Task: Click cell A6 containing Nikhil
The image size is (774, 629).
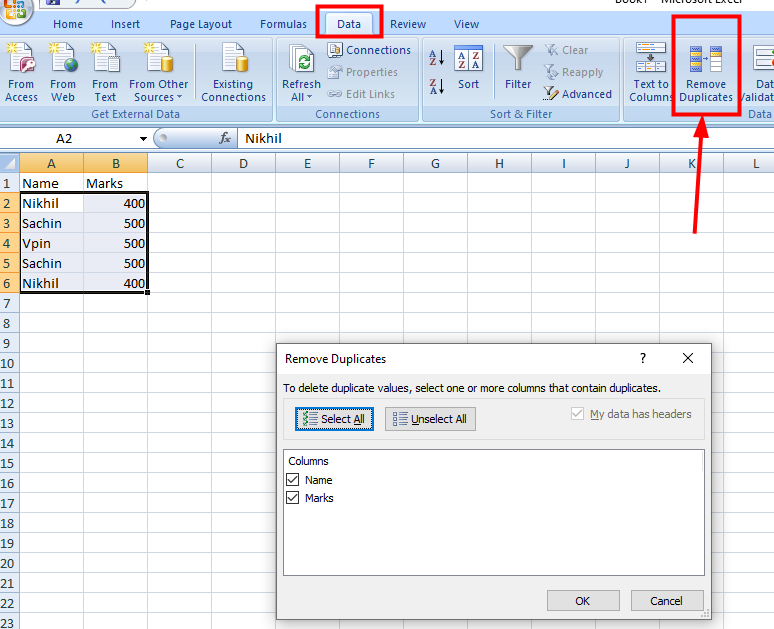Action: 51,283
